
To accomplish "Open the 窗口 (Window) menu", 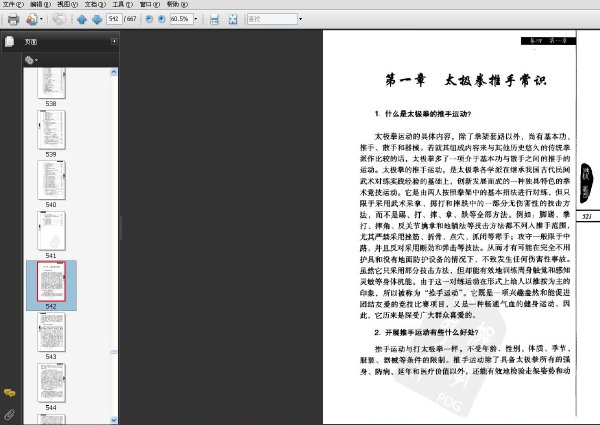I will (x=150, y=4).
